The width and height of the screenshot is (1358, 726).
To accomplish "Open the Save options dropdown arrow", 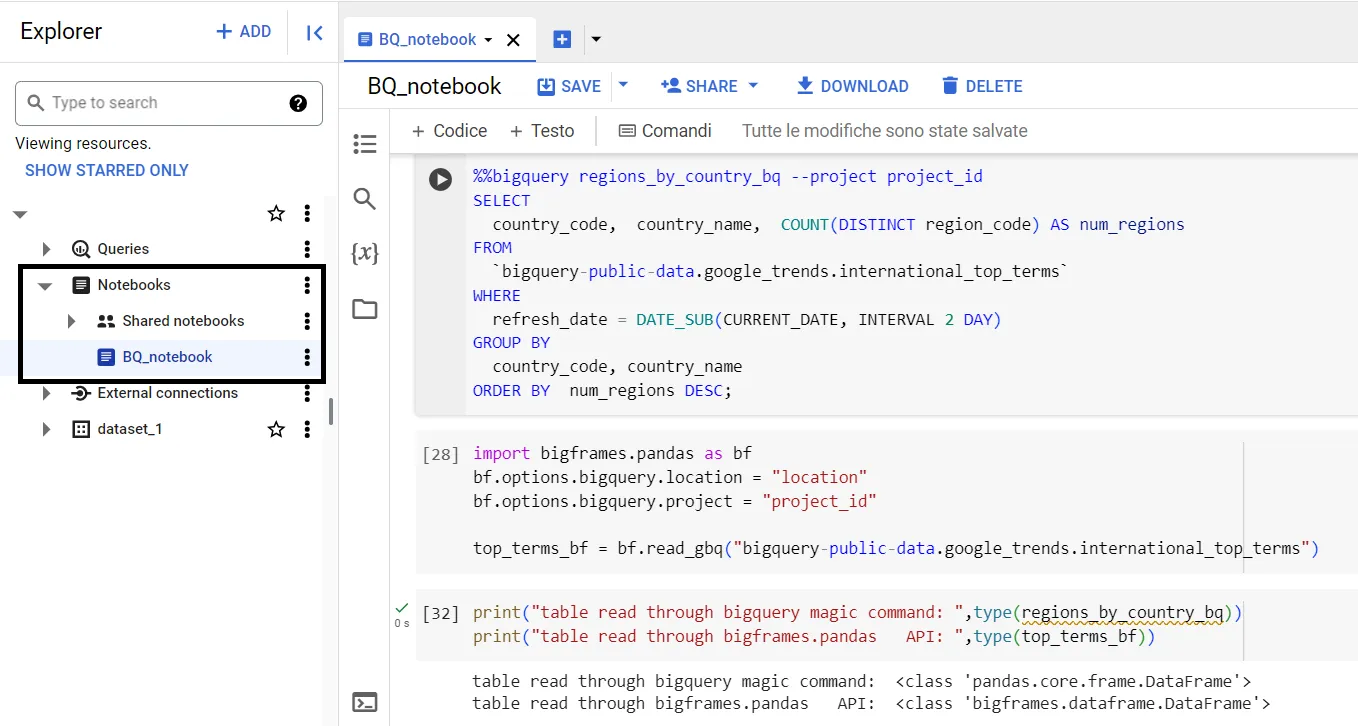I will (x=623, y=85).
